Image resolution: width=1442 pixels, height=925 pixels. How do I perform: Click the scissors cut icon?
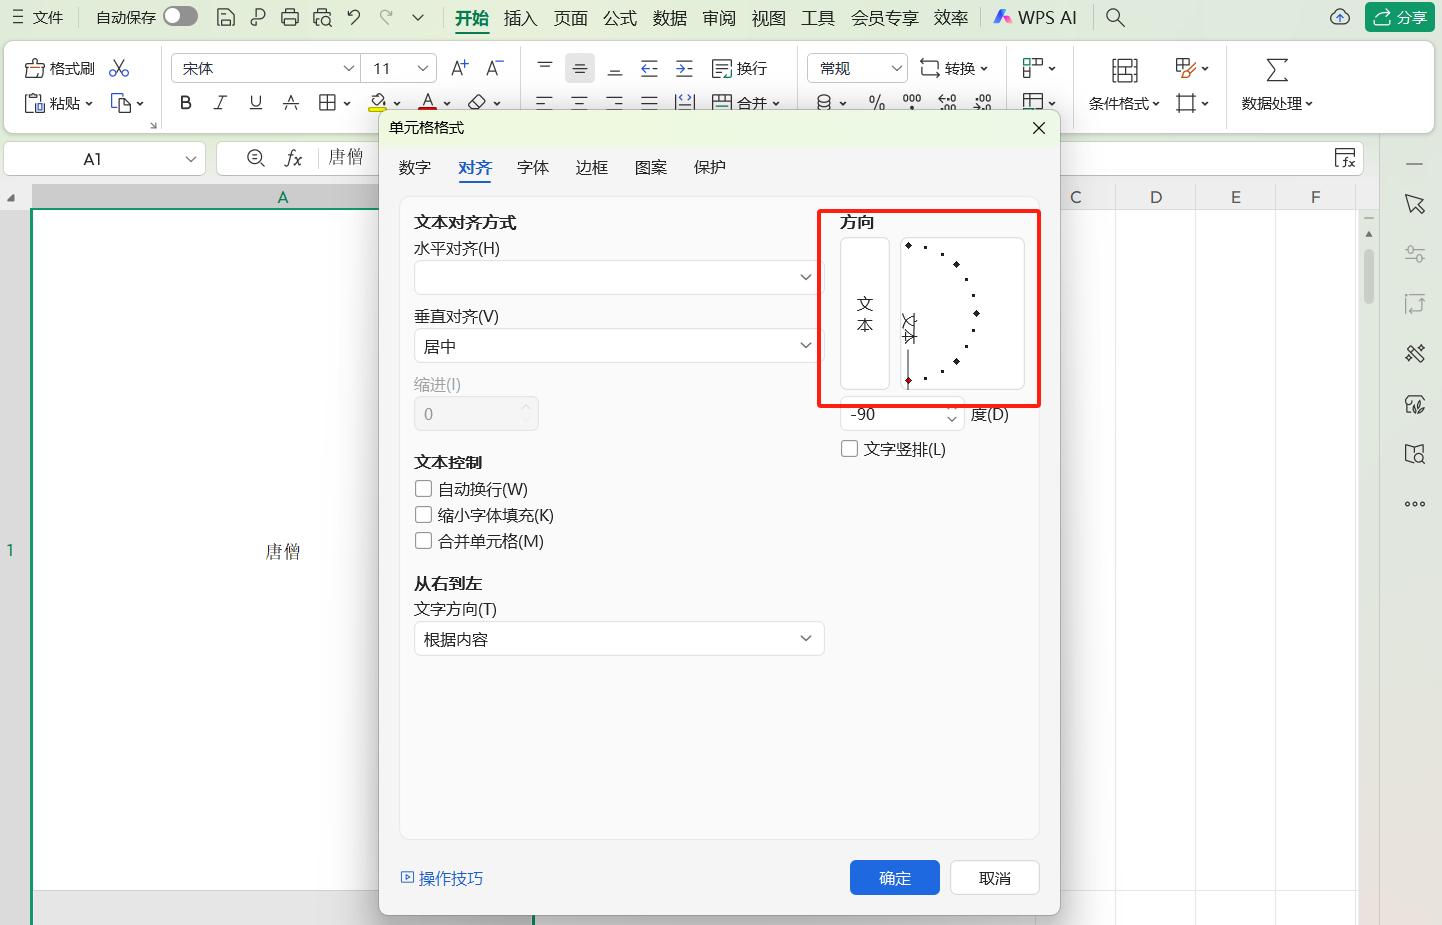119,68
